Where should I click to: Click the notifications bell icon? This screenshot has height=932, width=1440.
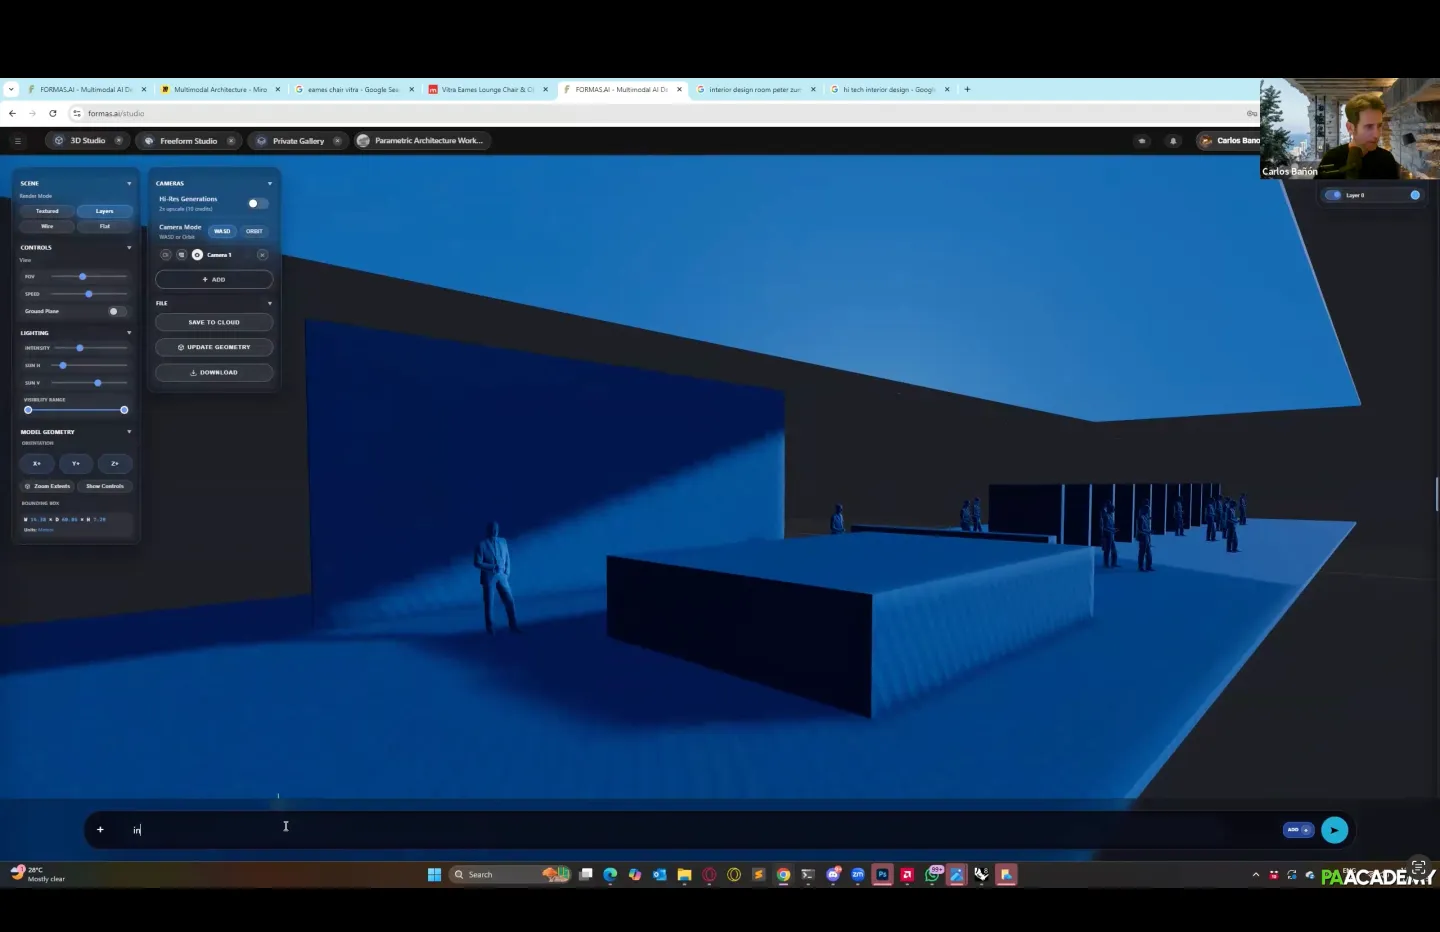coord(1173,141)
